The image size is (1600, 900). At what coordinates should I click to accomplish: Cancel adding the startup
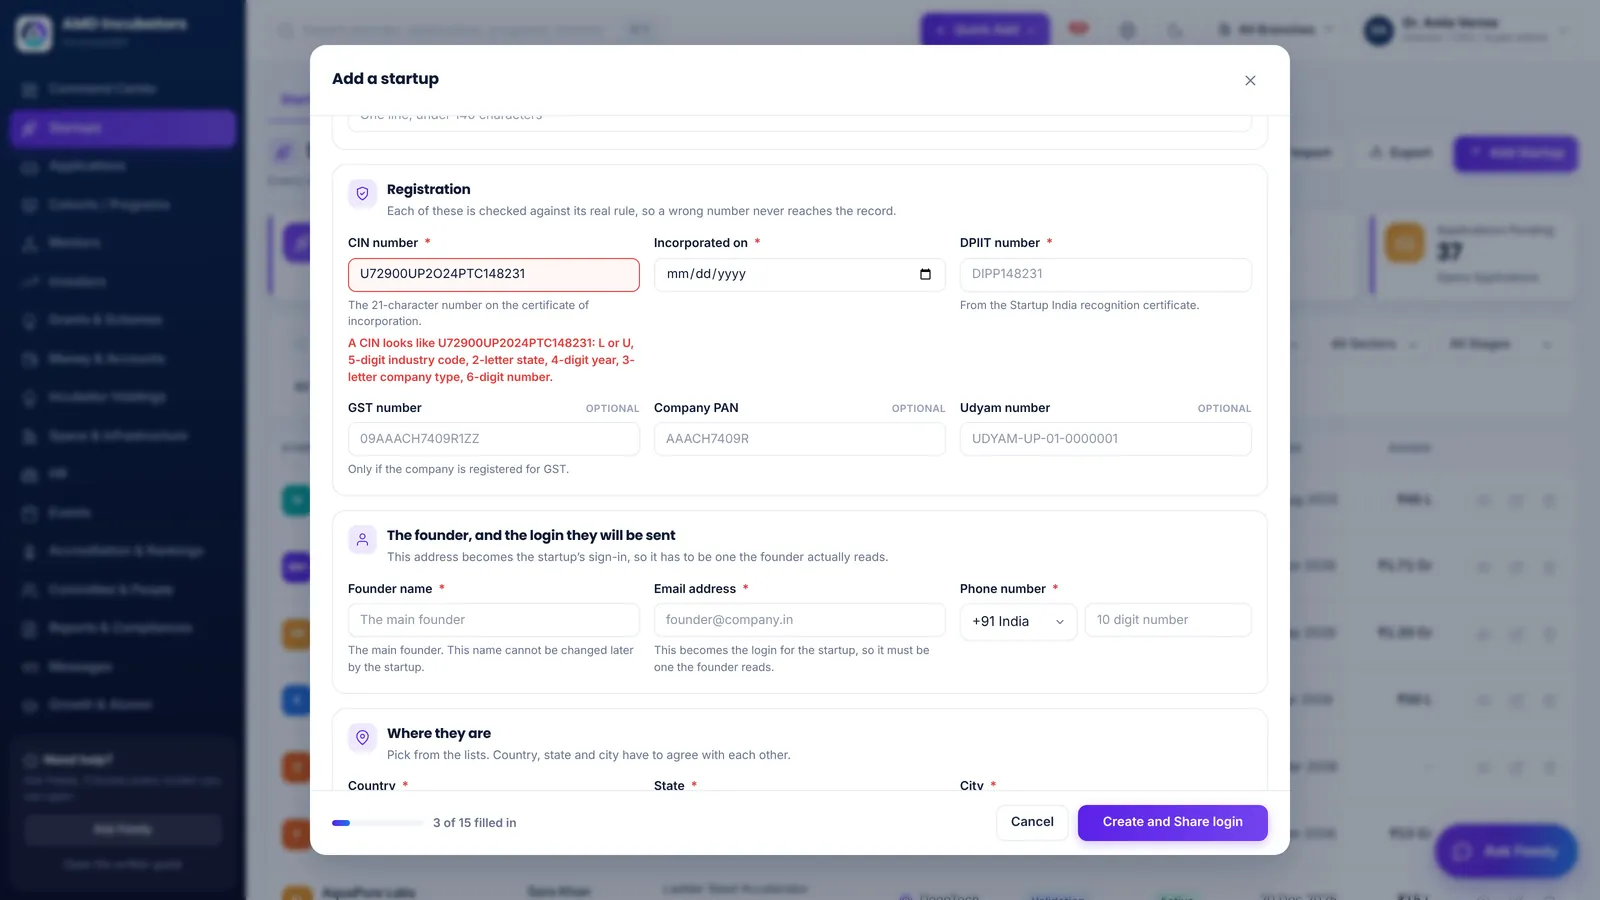[x=1032, y=822]
